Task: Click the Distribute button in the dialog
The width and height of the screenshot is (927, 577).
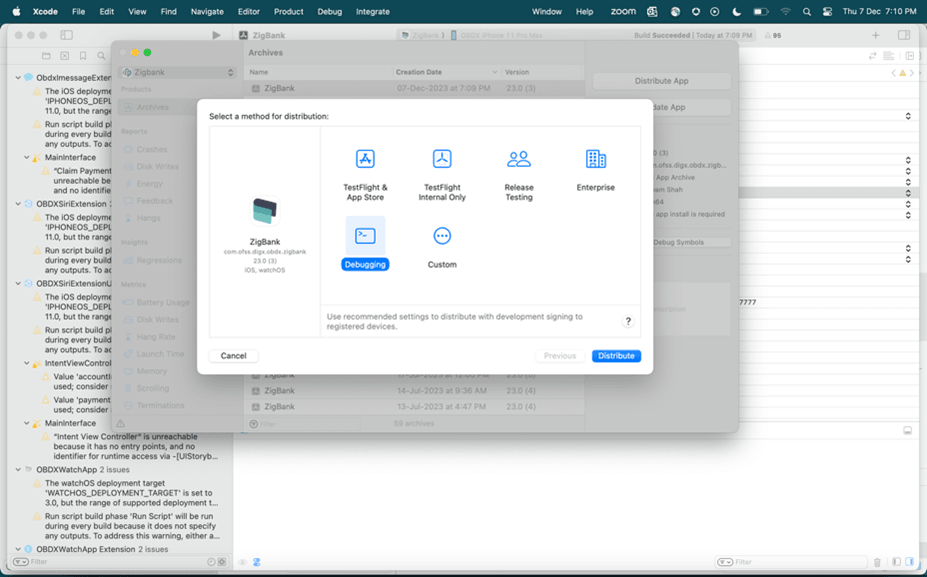Action: pyautogui.click(x=616, y=356)
